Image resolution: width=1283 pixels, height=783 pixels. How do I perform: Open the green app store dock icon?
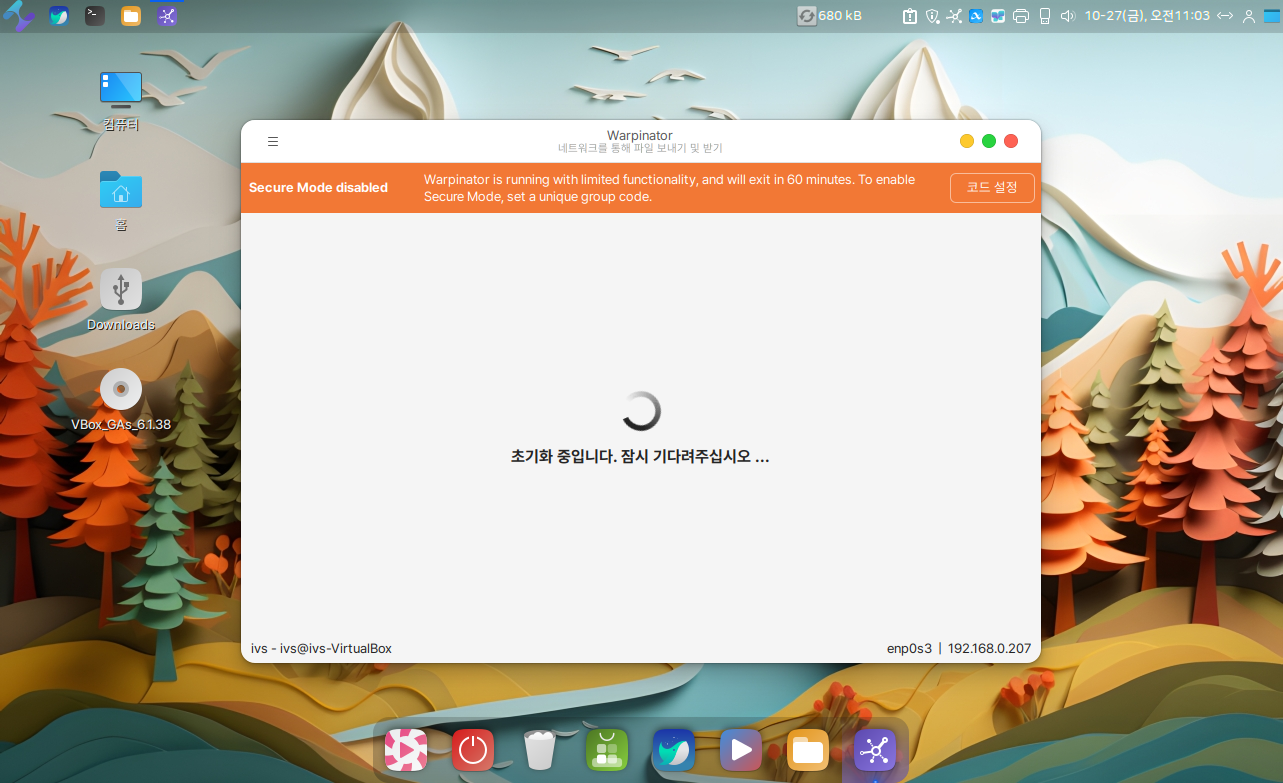606,750
